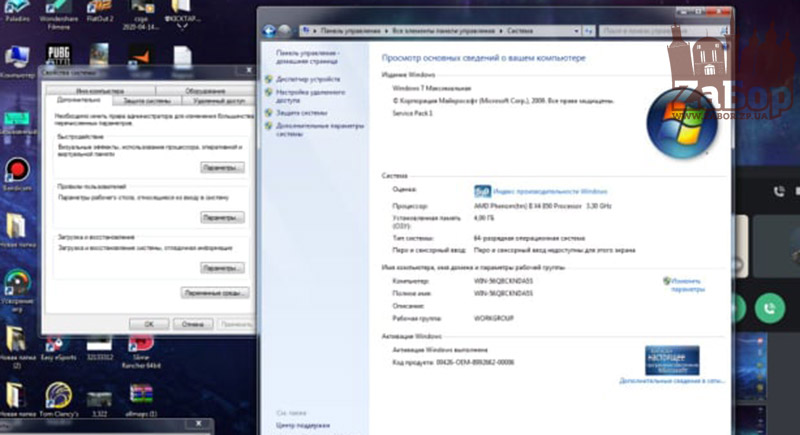
Task: Click the Back arrow in the Система window
Action: tap(270, 32)
